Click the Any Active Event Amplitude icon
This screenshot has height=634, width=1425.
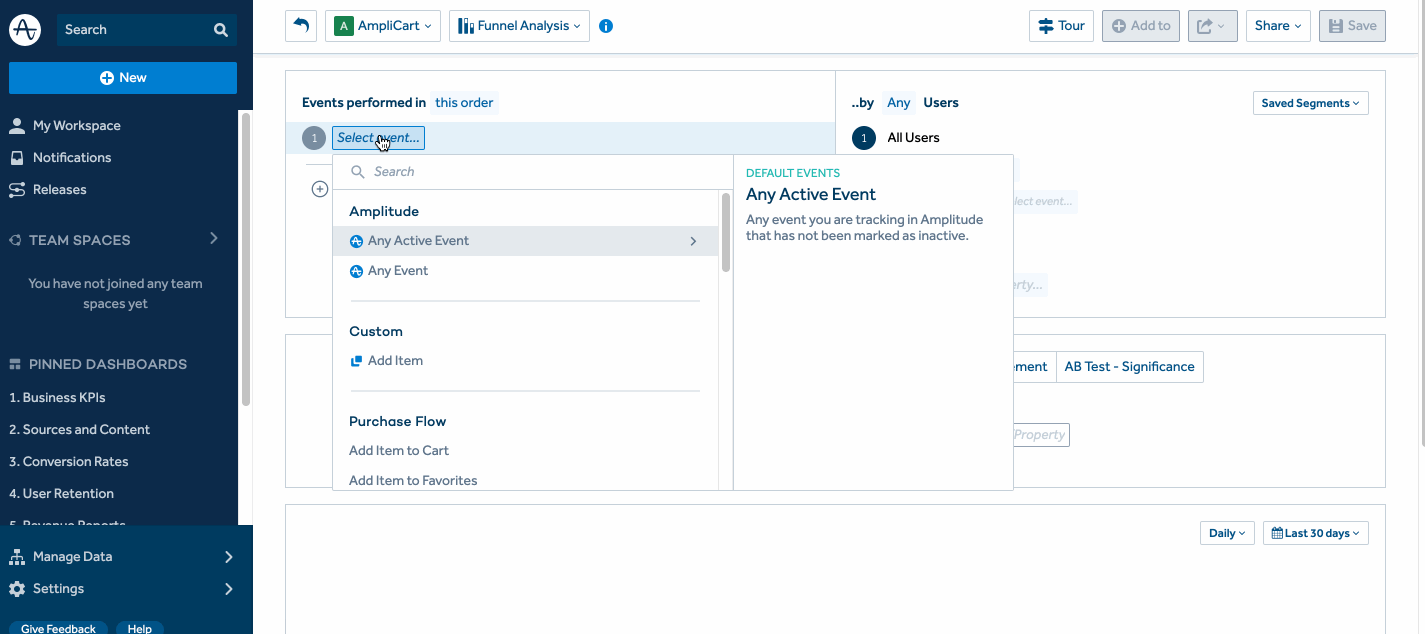coord(356,241)
